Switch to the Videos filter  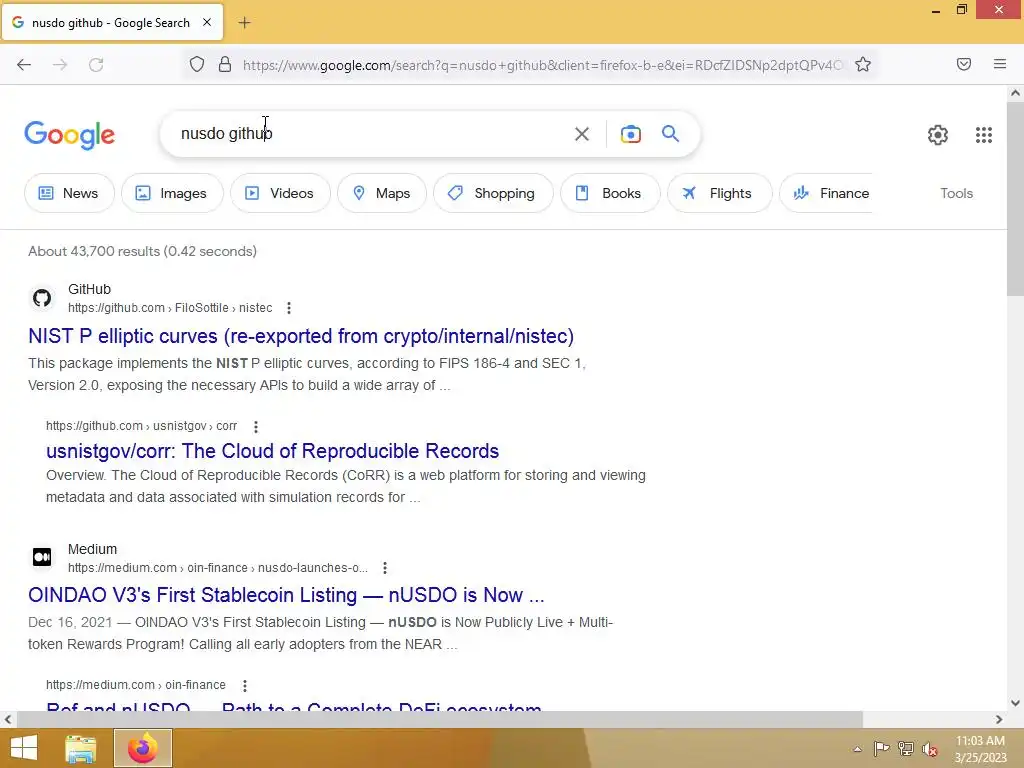point(280,193)
